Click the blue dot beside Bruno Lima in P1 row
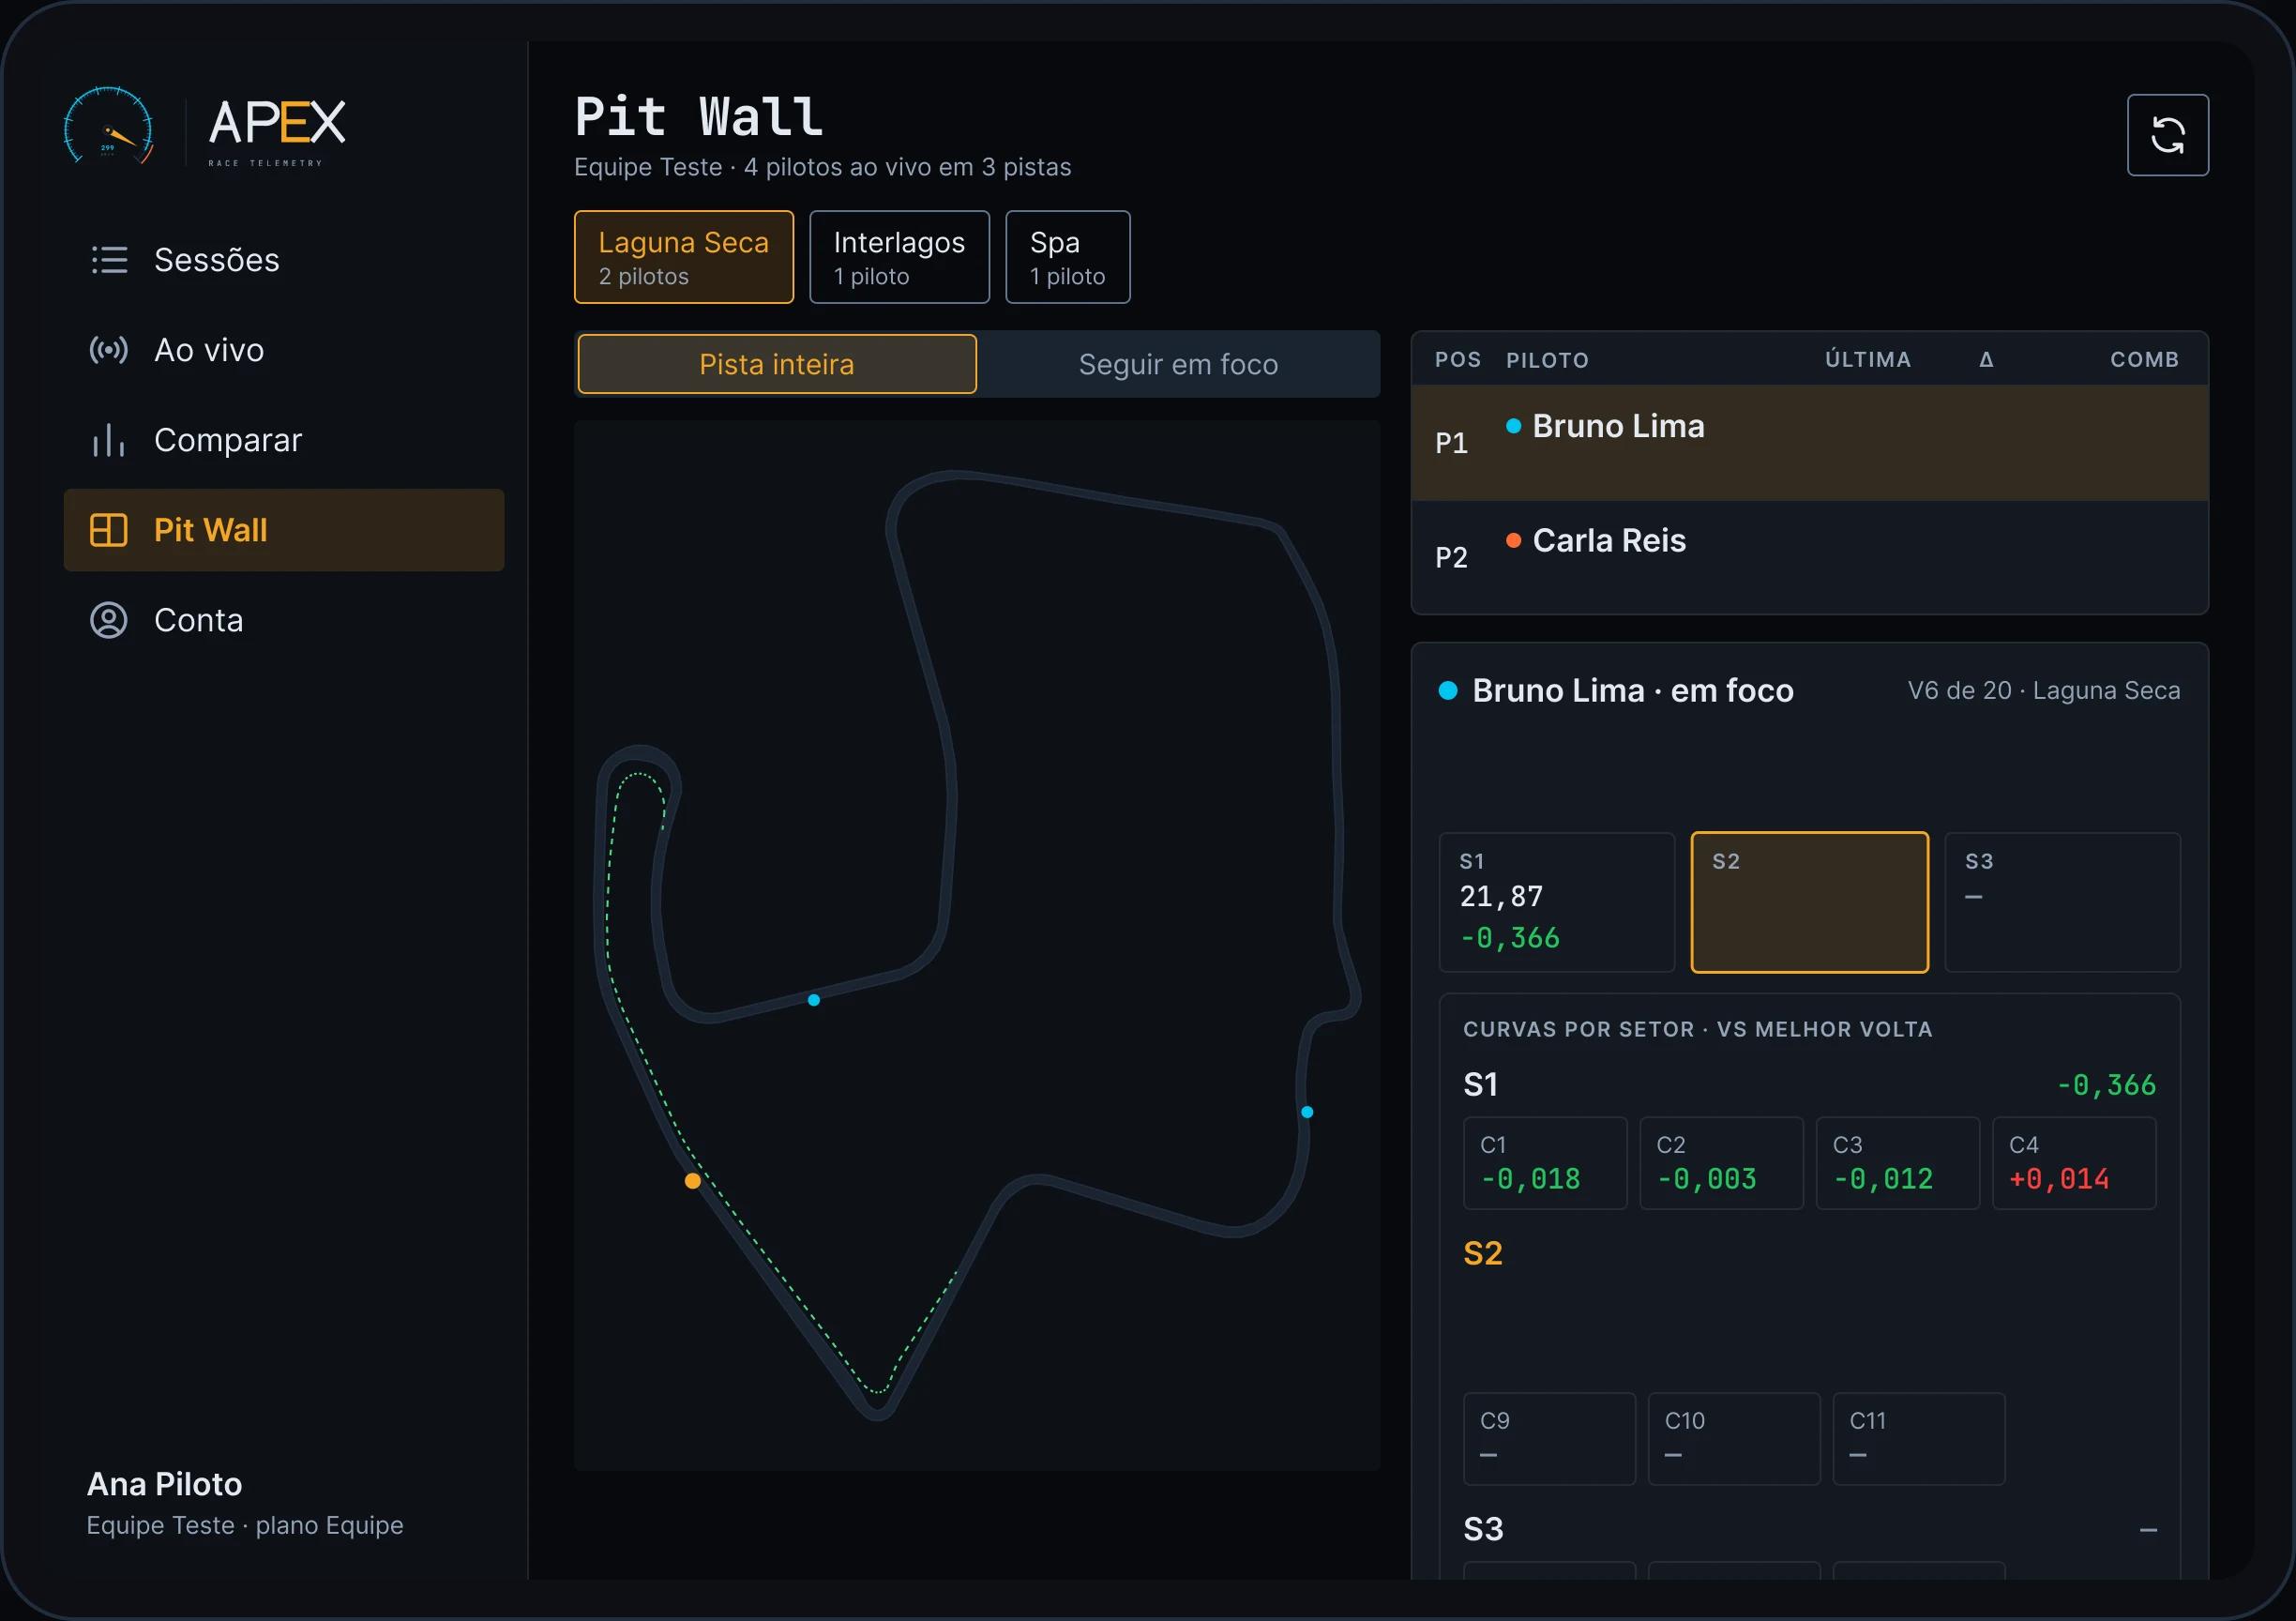This screenshot has height=1621, width=2296. [1513, 426]
